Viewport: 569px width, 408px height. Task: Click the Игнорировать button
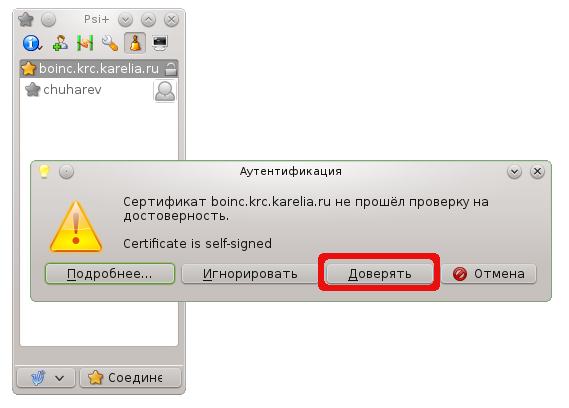click(250, 273)
